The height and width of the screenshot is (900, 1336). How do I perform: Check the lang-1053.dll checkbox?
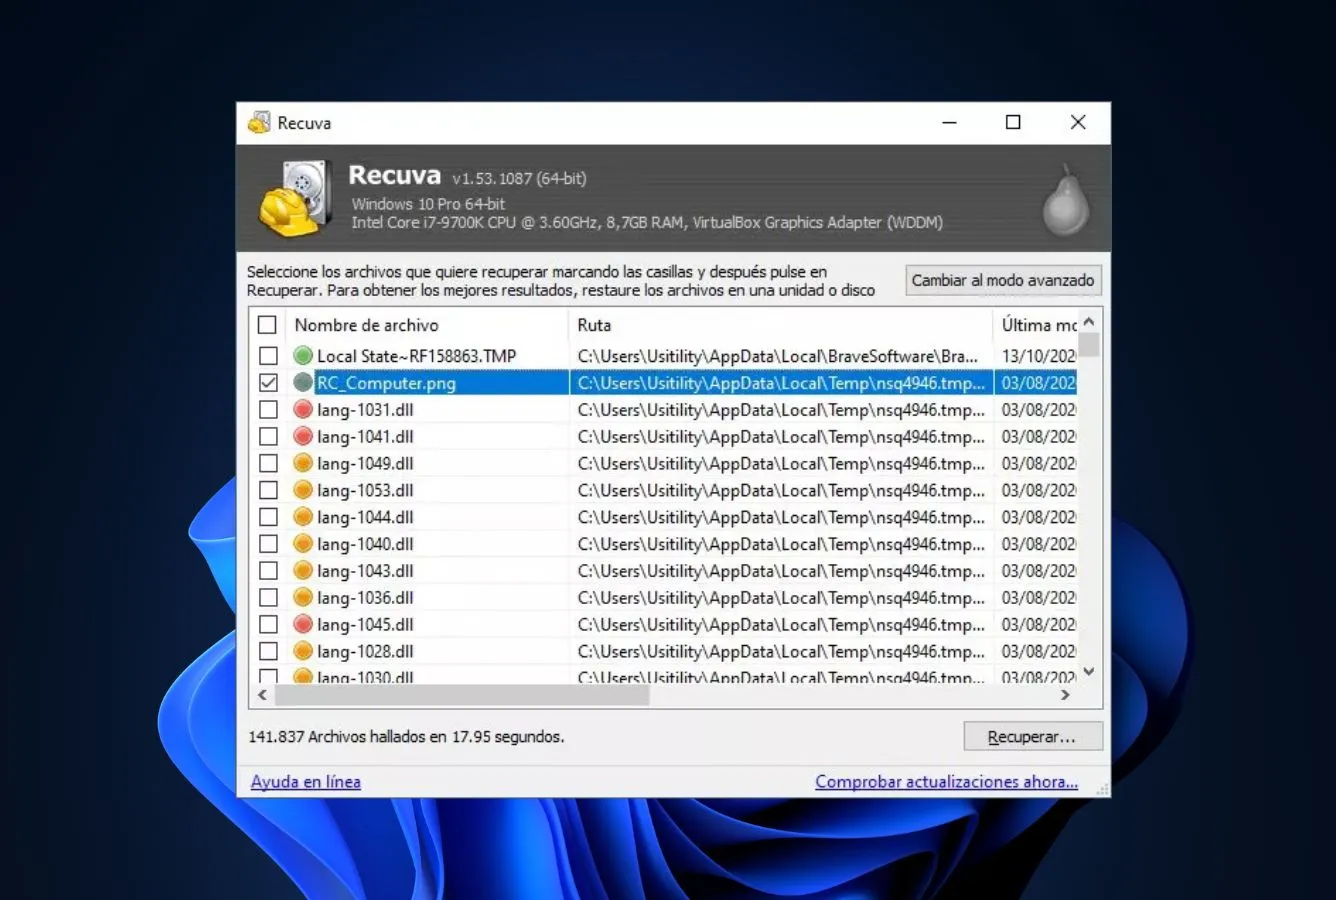point(268,490)
